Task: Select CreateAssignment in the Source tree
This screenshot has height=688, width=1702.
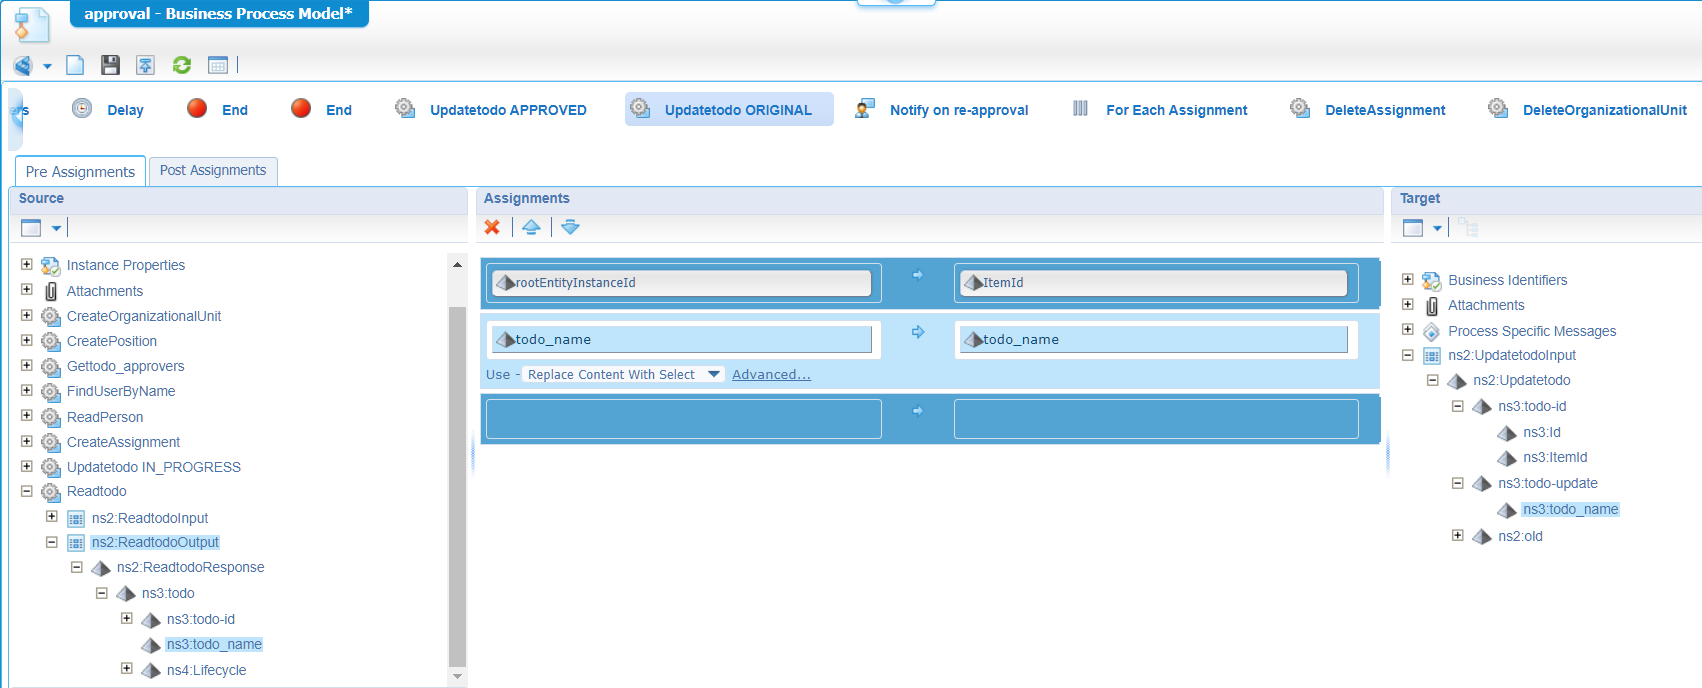Action: click(x=123, y=442)
